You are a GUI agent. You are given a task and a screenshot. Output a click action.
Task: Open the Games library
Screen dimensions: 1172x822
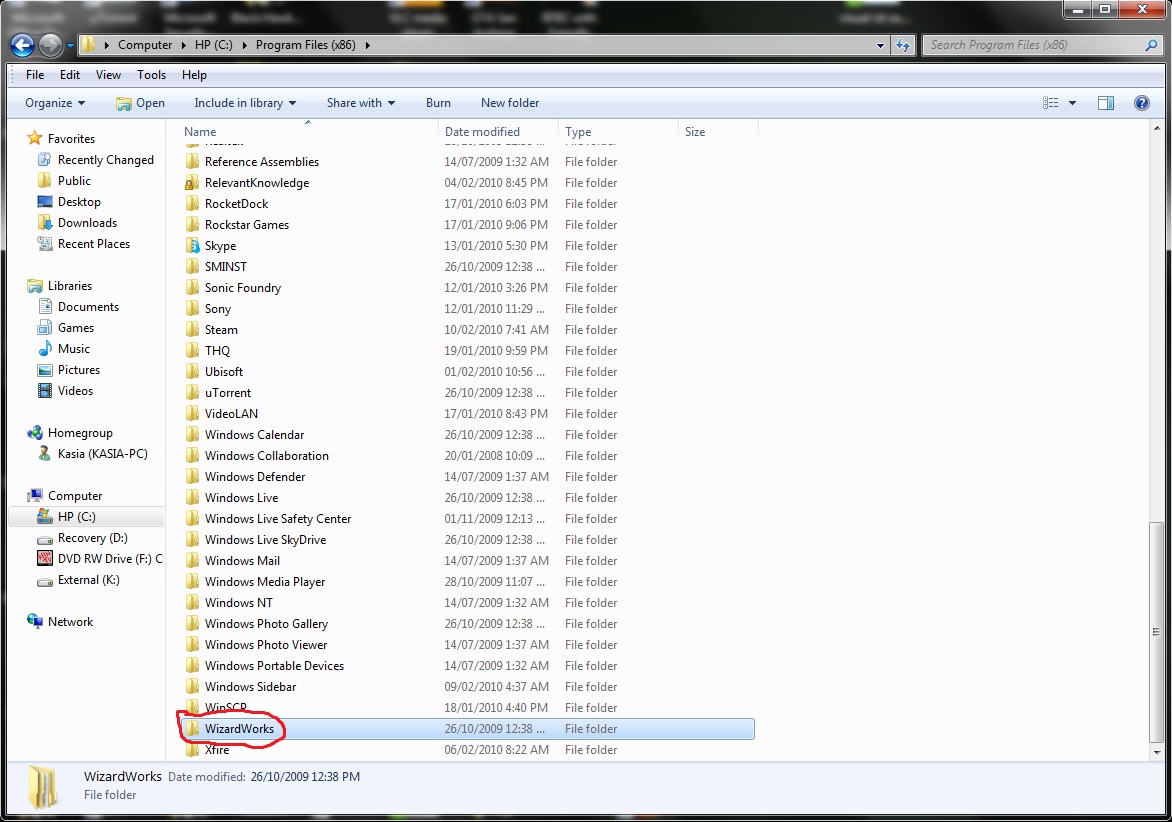(x=66, y=327)
